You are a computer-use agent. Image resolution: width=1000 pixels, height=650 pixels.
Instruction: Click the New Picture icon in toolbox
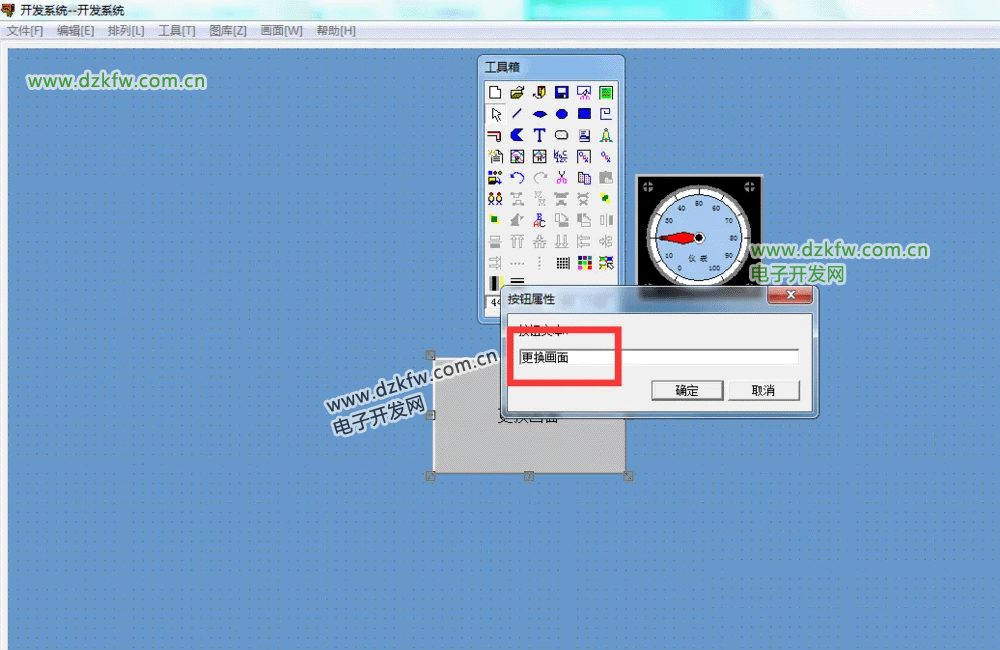(495, 92)
